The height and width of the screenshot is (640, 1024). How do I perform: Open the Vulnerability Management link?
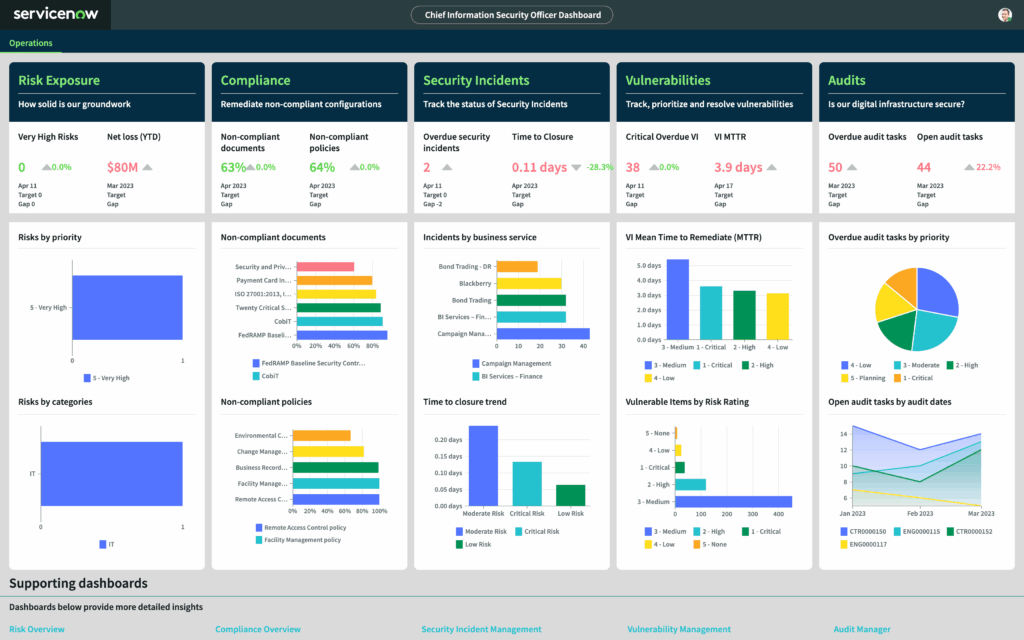click(x=679, y=629)
